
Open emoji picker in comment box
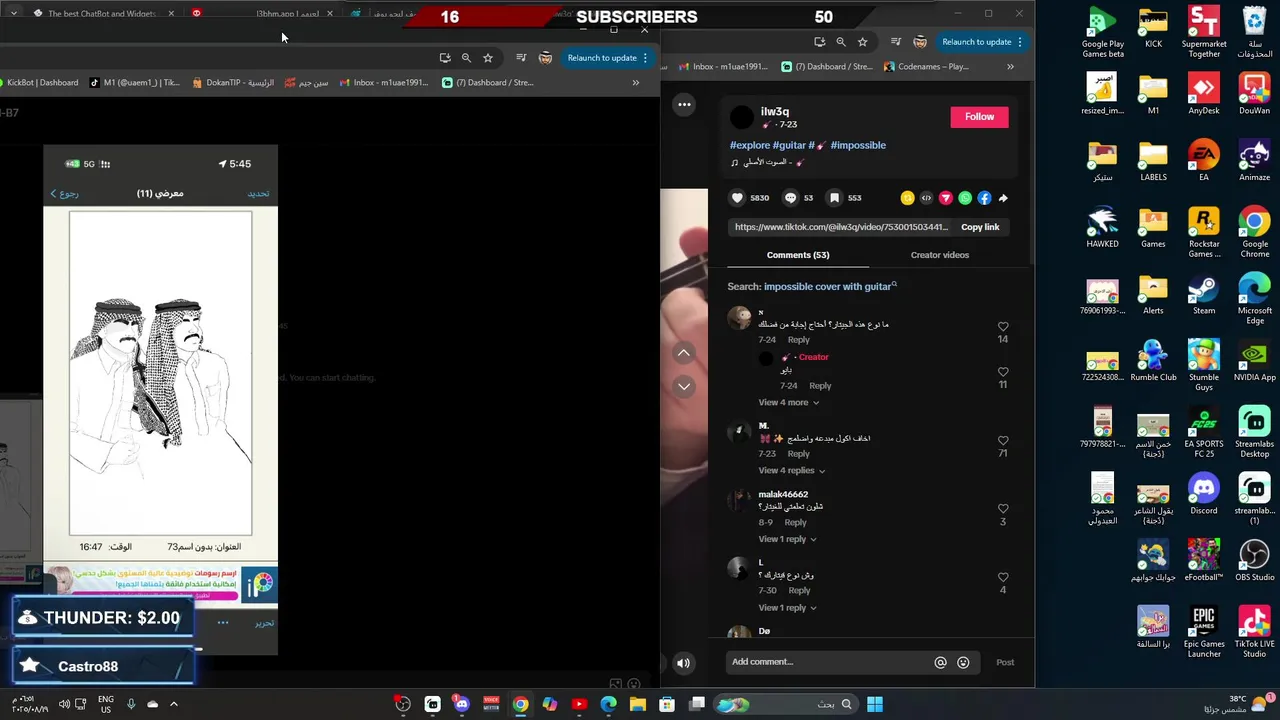click(x=963, y=662)
